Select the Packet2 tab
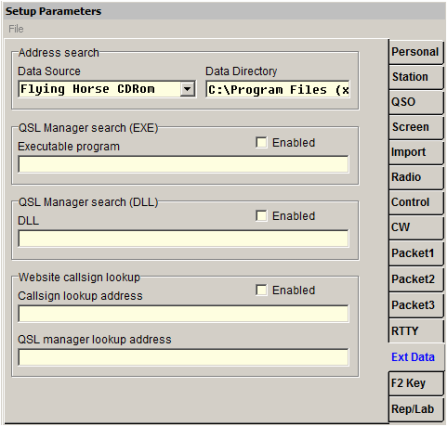447x426 pixels. tap(416, 279)
